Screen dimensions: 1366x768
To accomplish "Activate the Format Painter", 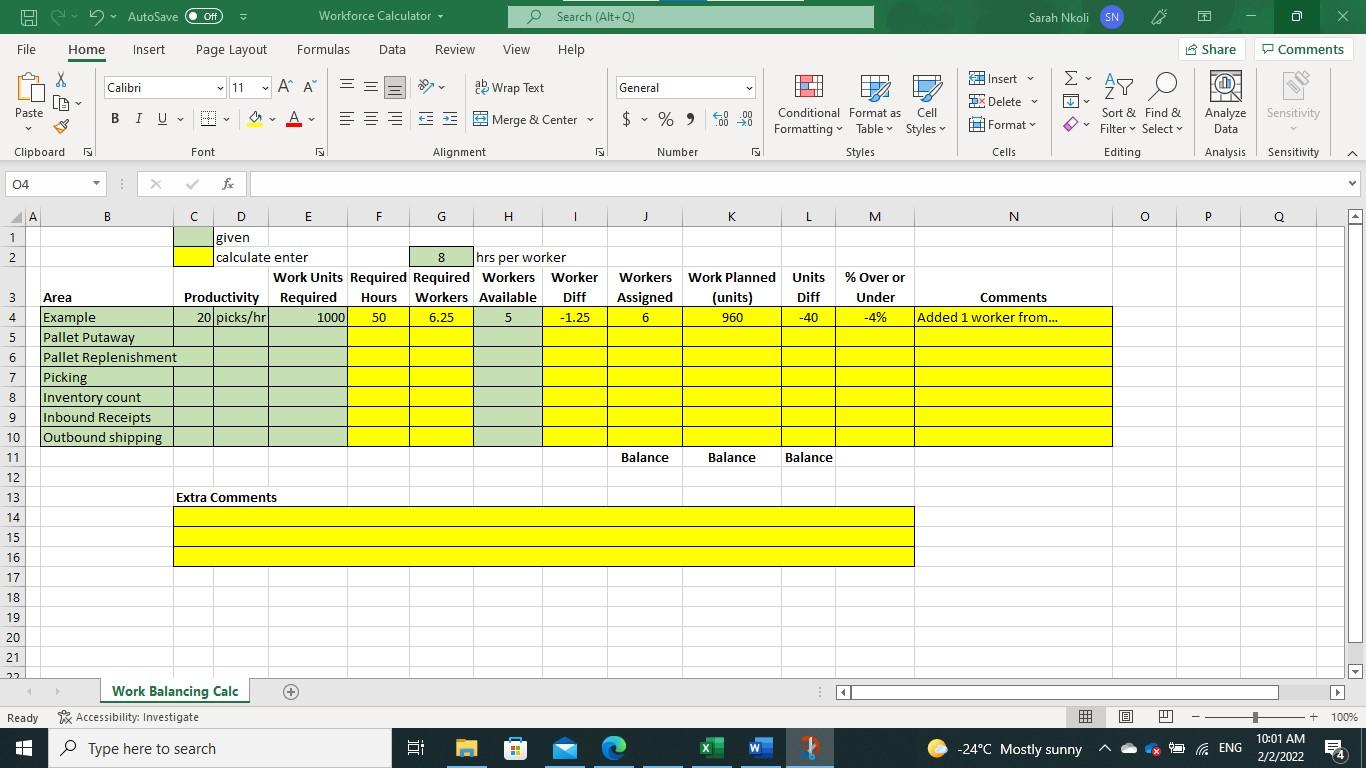I will tap(59, 127).
